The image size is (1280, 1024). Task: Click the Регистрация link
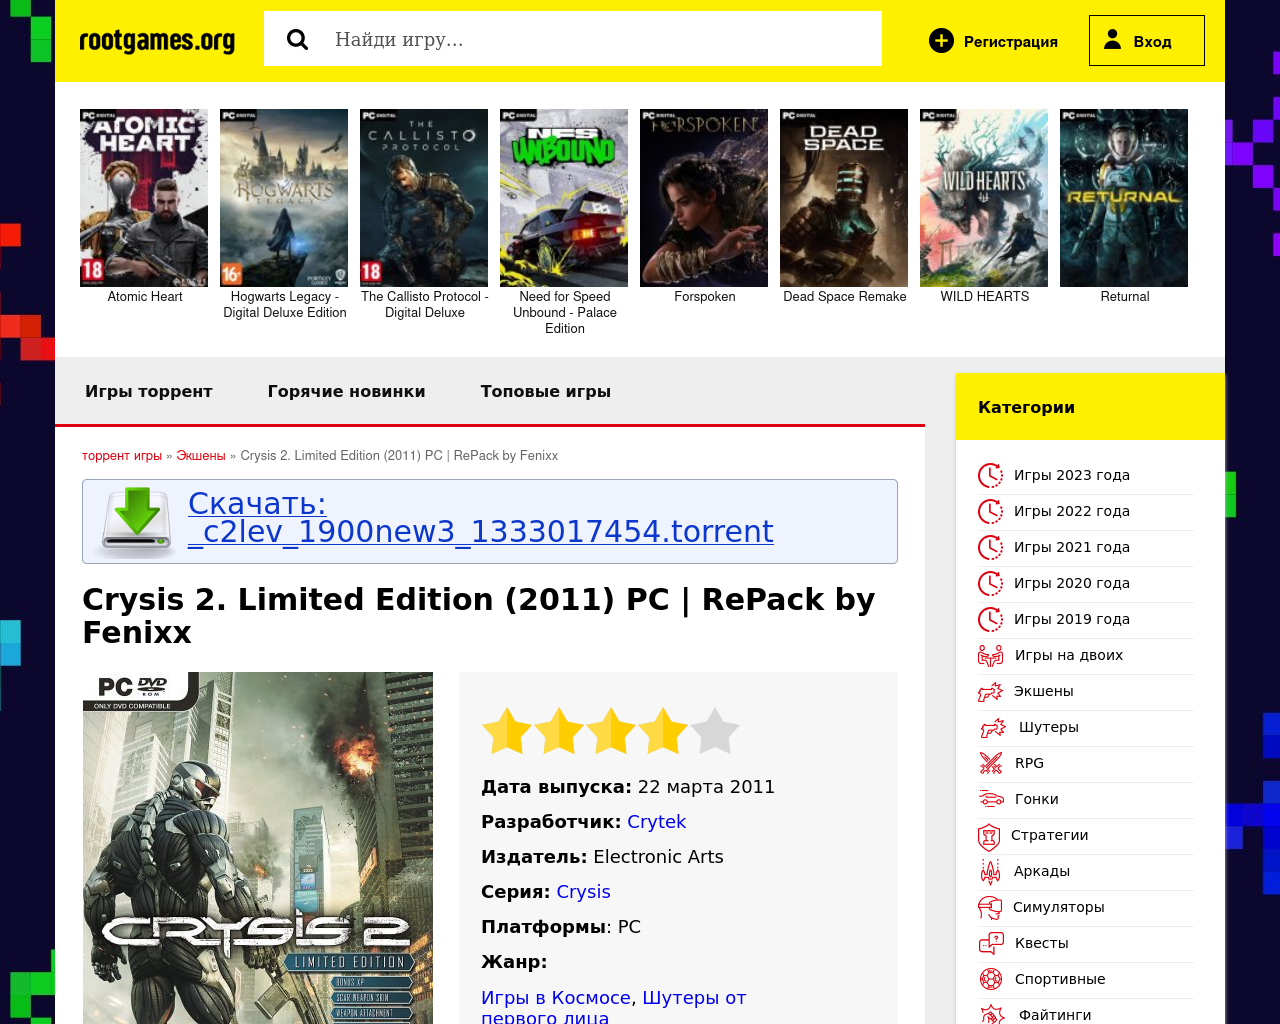coord(1010,42)
